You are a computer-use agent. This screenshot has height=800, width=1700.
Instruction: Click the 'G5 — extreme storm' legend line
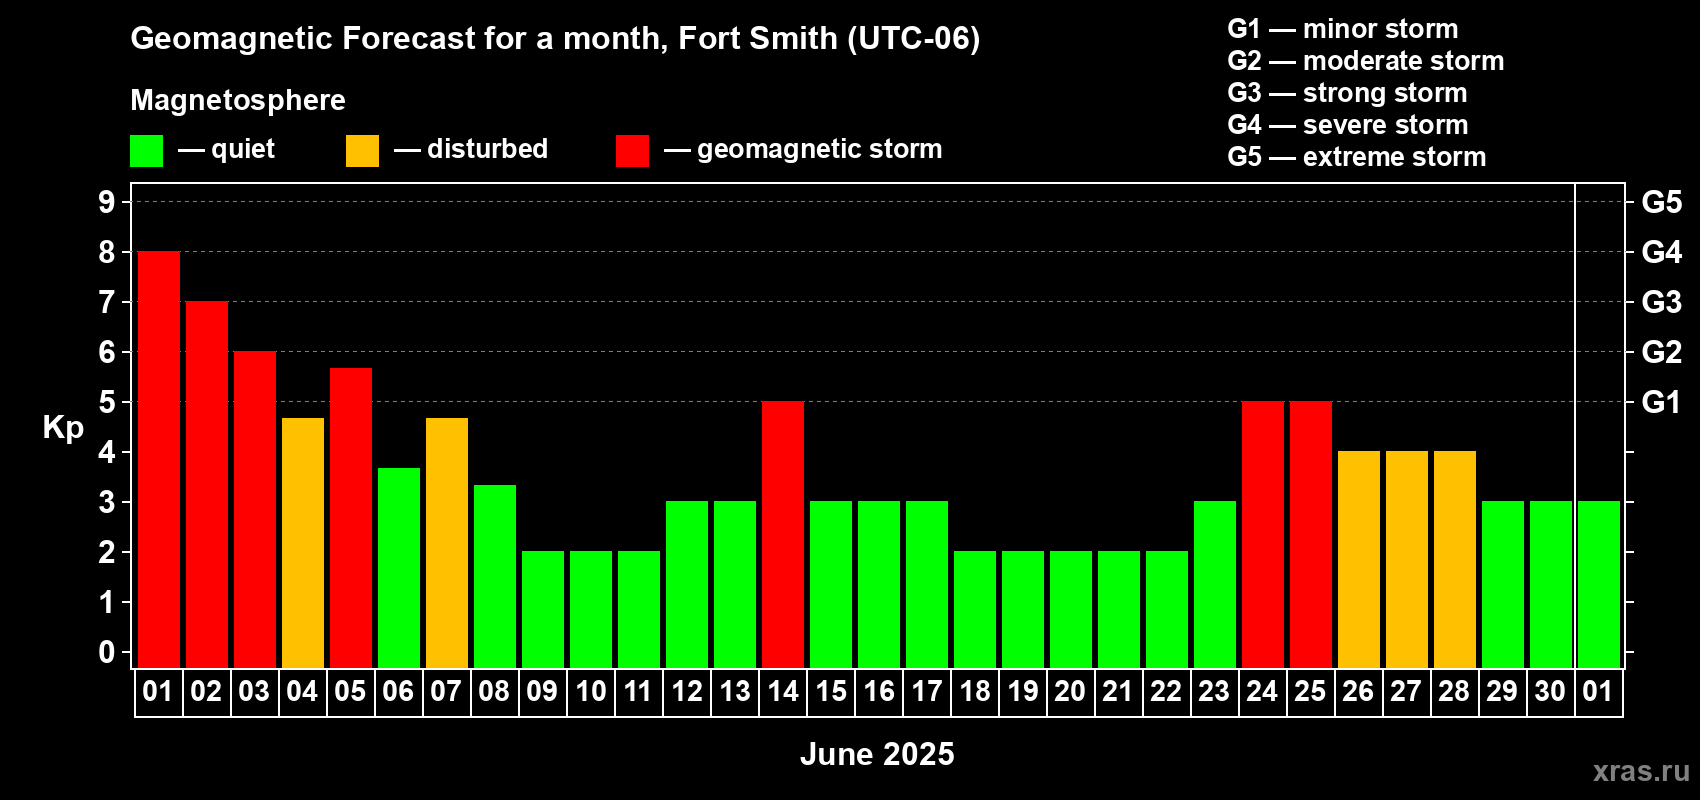[x=1357, y=157]
